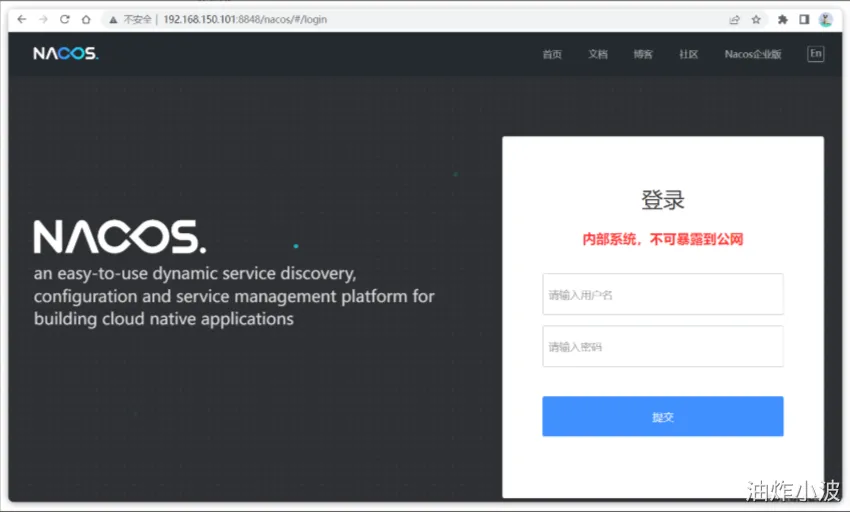Screen dimensions: 850x512
Task: Toggle the browser side panel icon
Action: click(804, 20)
